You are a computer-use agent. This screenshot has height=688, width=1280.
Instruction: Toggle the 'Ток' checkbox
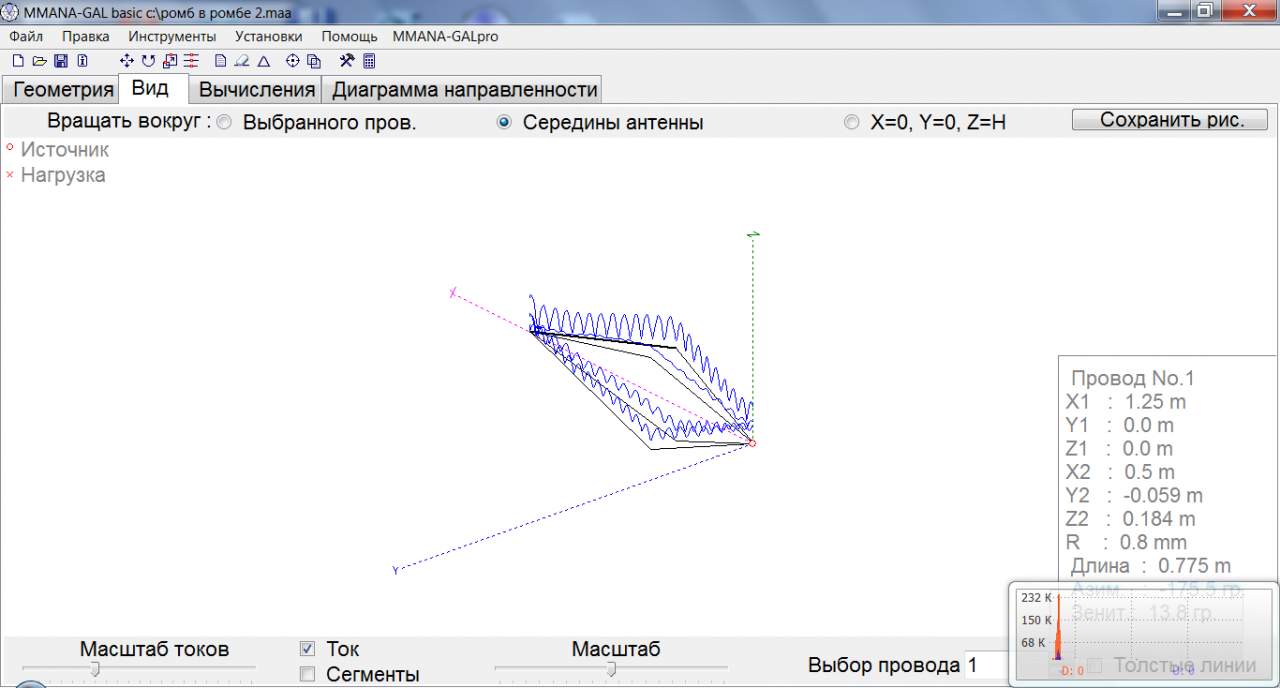pos(308,649)
